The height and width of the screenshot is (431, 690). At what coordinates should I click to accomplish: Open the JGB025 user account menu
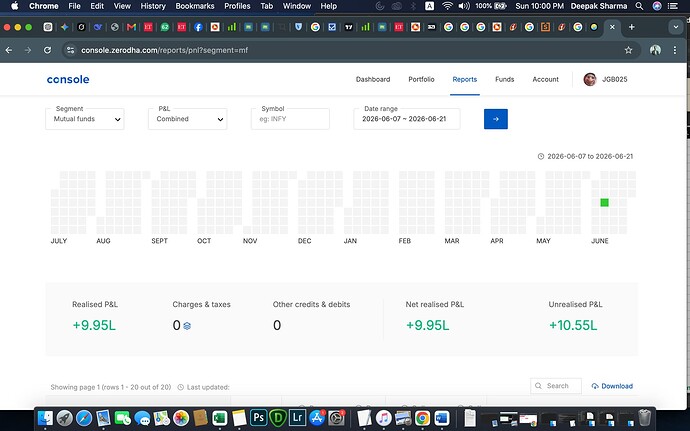(x=606, y=79)
